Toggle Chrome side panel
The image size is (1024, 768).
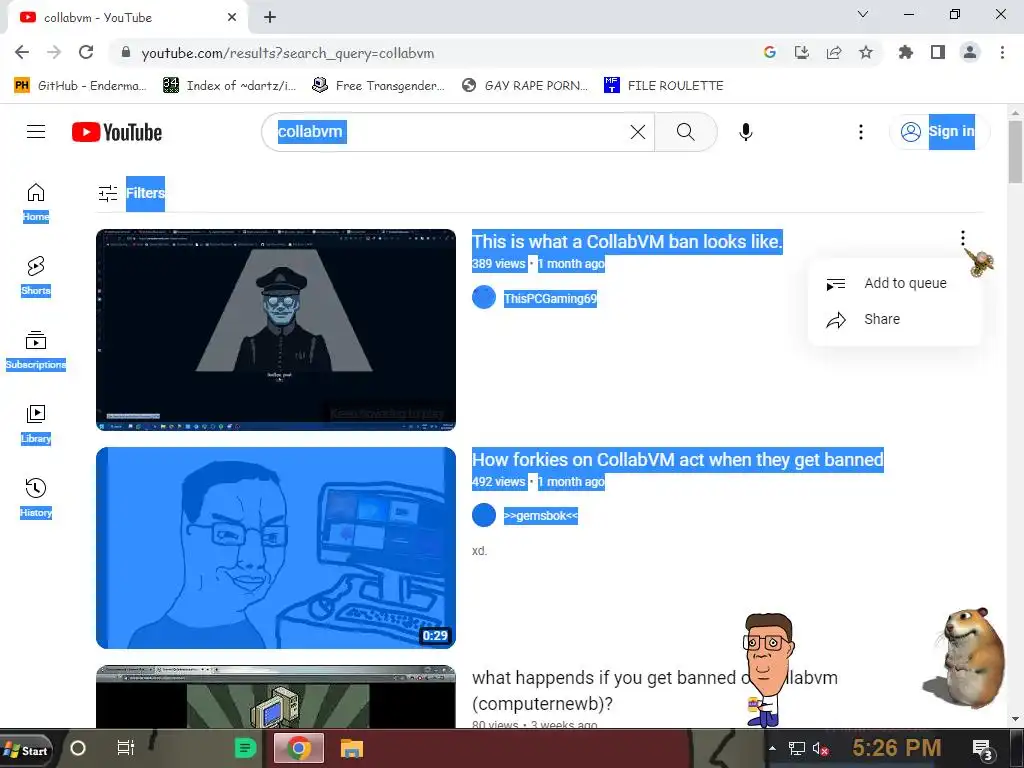938,52
